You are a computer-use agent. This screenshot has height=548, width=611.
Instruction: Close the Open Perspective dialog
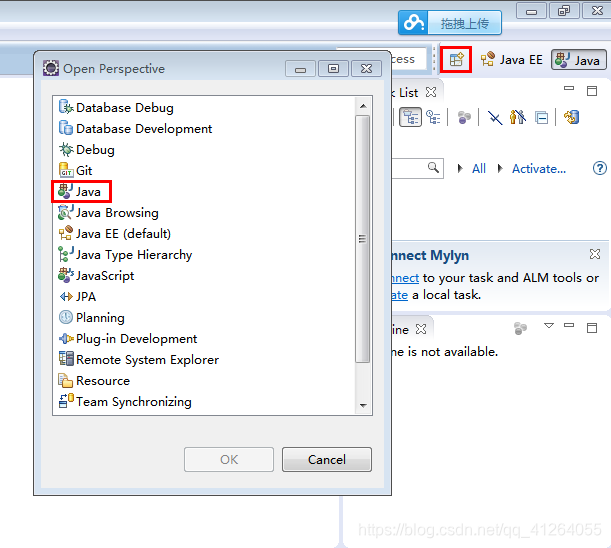click(x=366, y=69)
